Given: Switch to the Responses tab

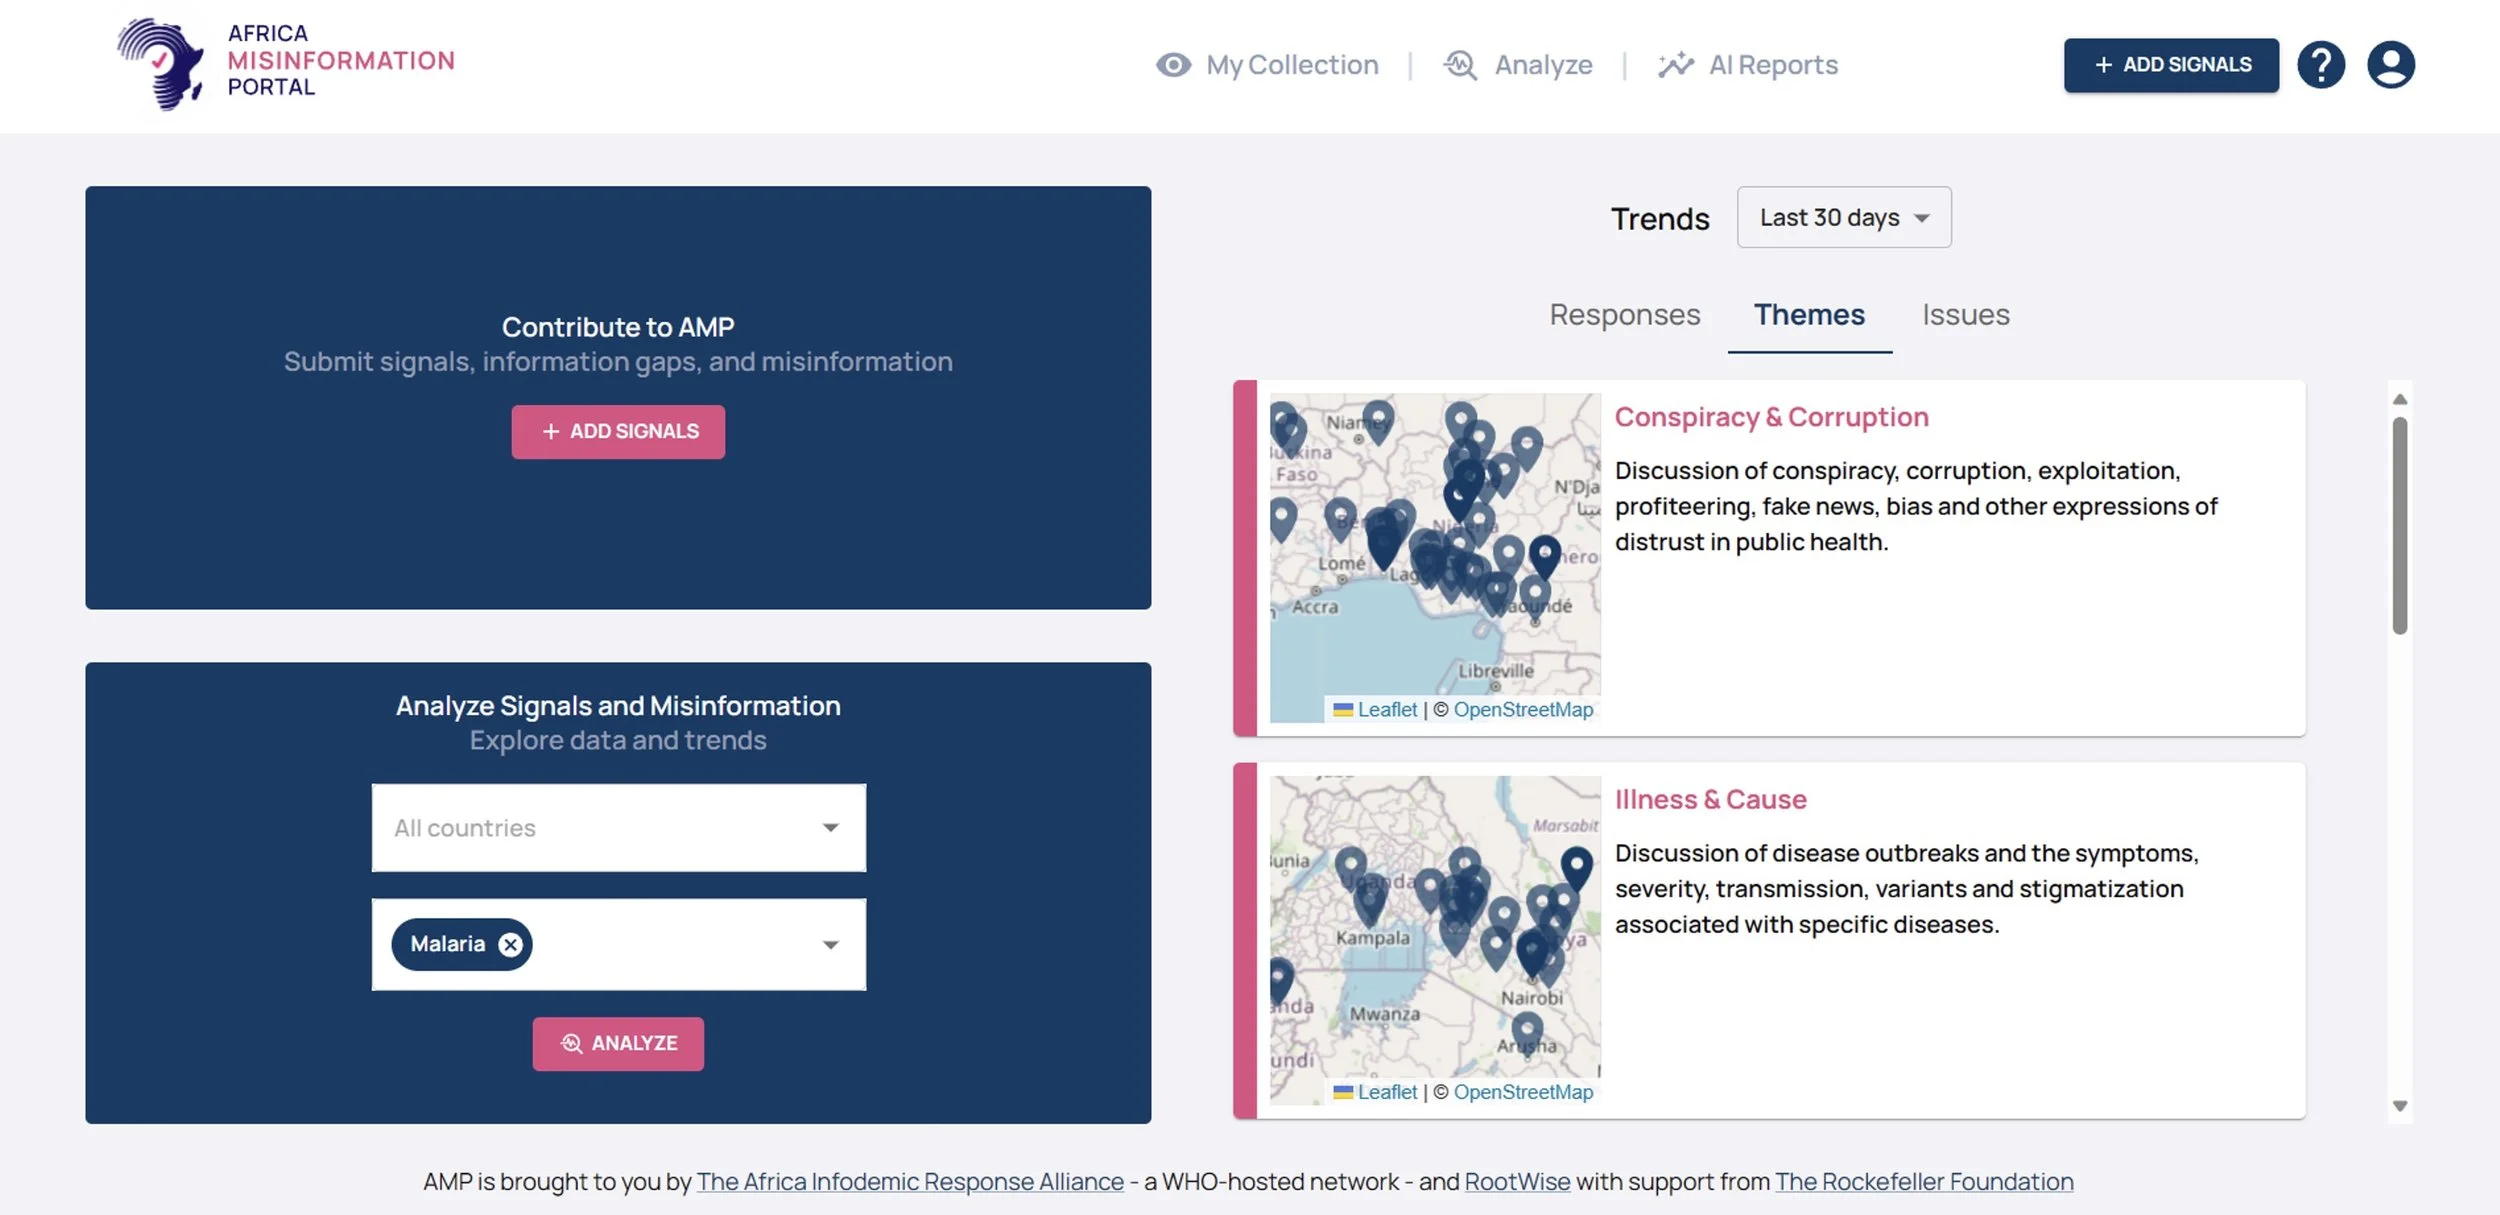Looking at the screenshot, I should (1624, 315).
